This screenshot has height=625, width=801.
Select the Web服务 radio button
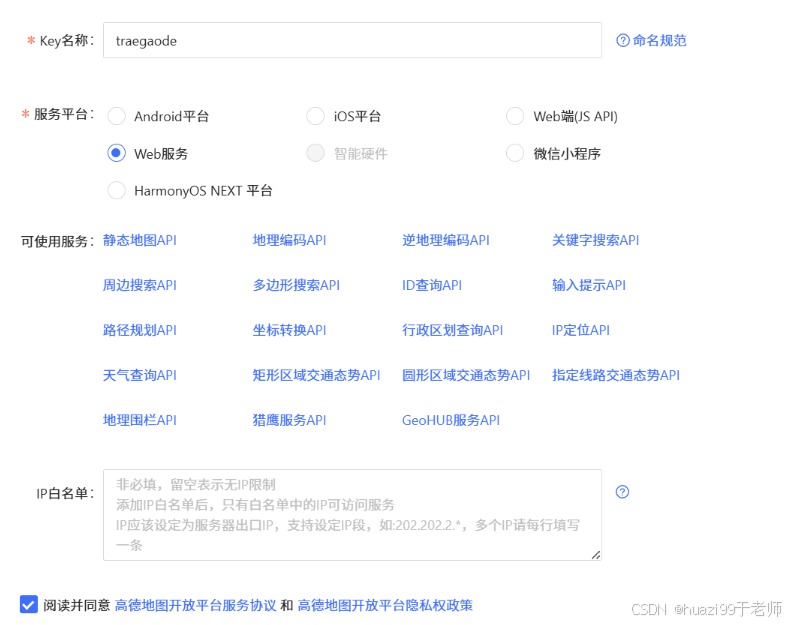pyautogui.click(x=116, y=153)
